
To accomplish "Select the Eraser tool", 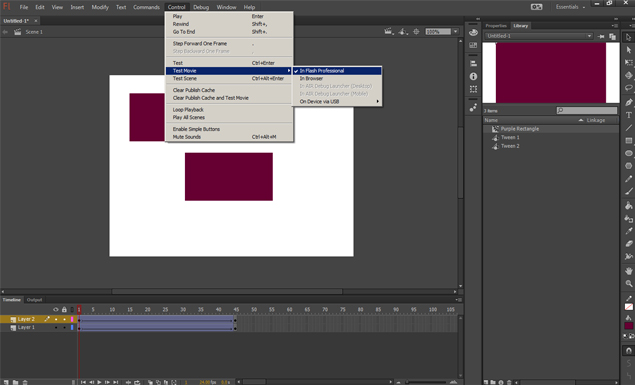I will (x=629, y=244).
